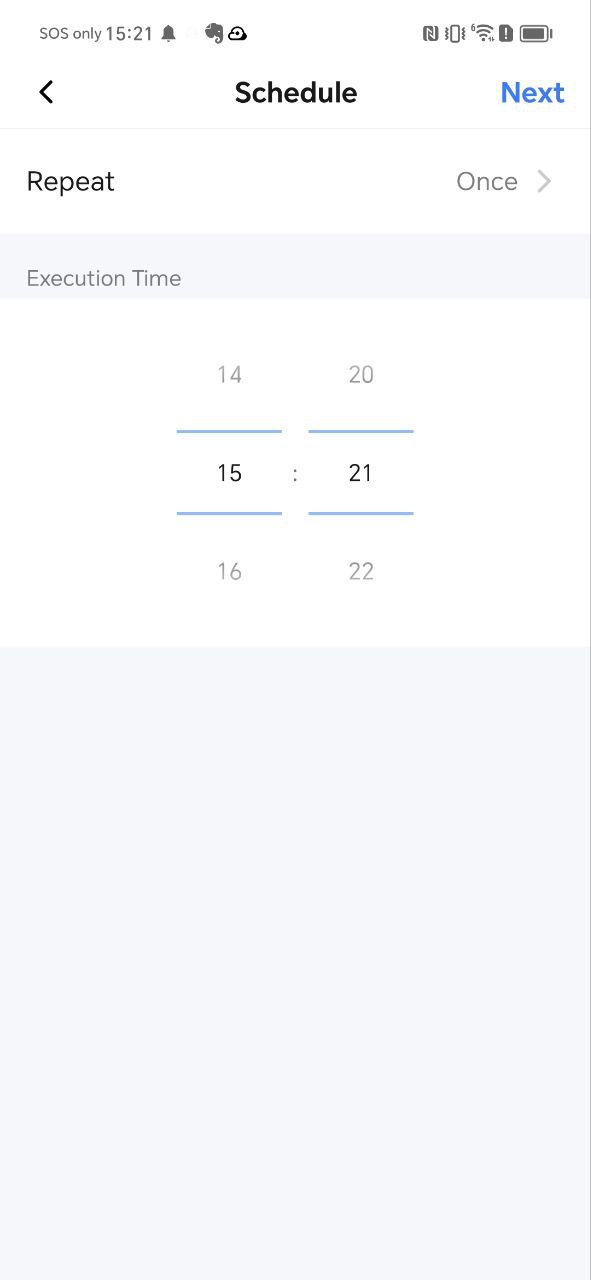Tap the Next button
Screen dimensions: 591x1280
(x=532, y=92)
